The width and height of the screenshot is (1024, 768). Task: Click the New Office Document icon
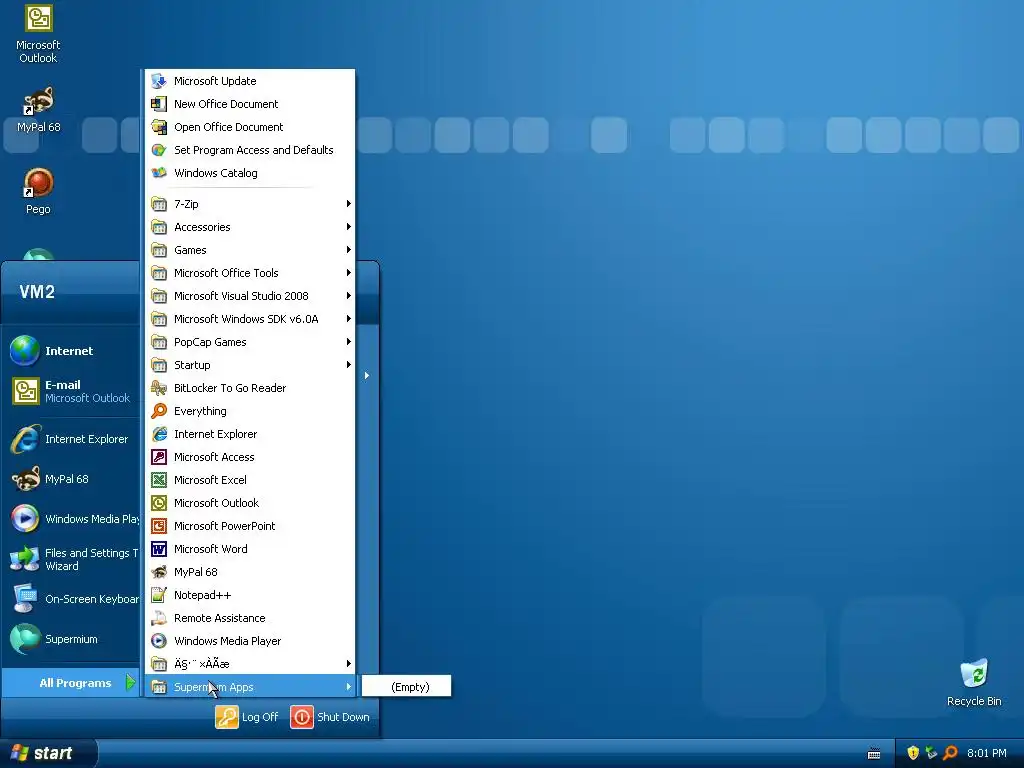[x=159, y=104]
